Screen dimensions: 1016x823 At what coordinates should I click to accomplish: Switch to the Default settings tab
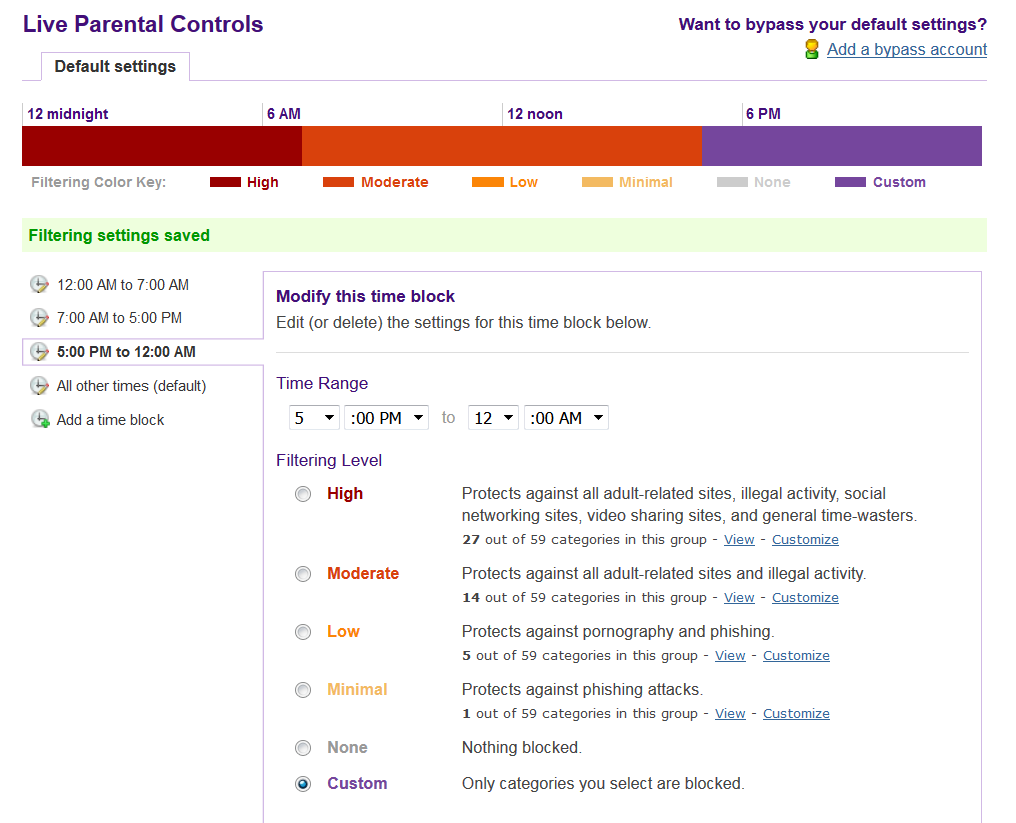click(x=115, y=67)
